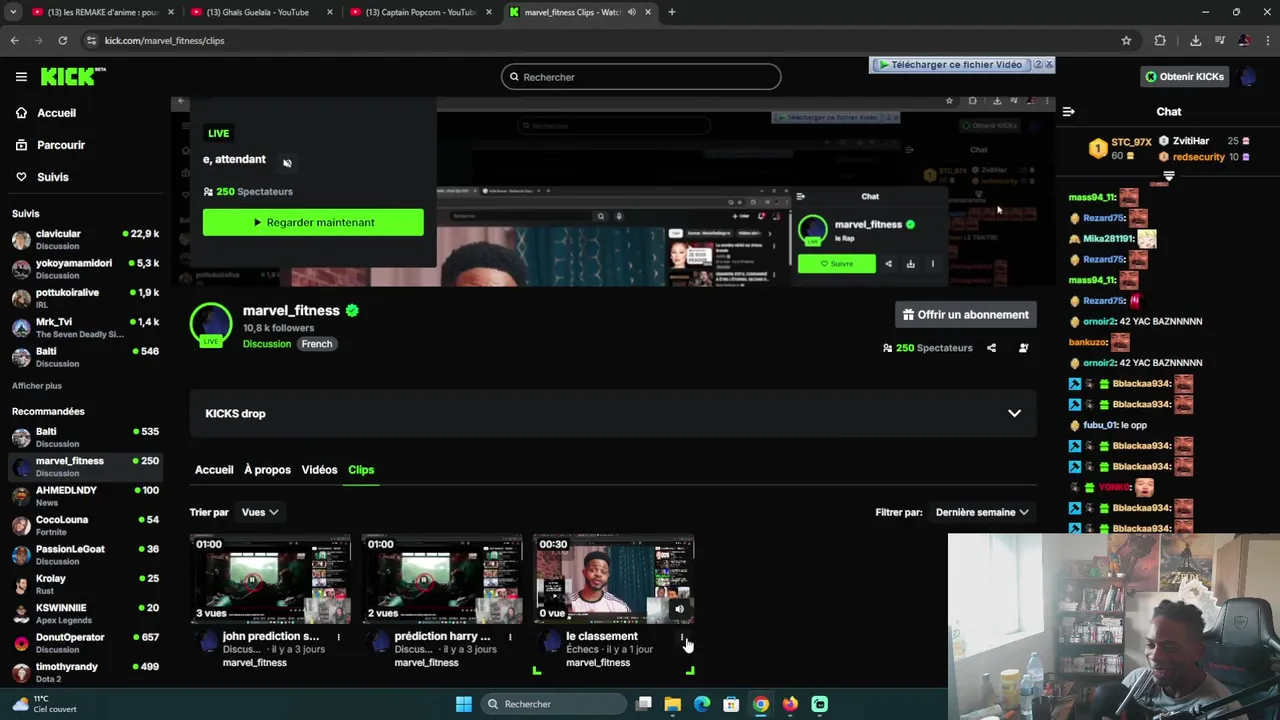The width and height of the screenshot is (1280, 720).
Task: Switch to the Ghais Guelaïa YouTube tab
Action: tap(258, 12)
